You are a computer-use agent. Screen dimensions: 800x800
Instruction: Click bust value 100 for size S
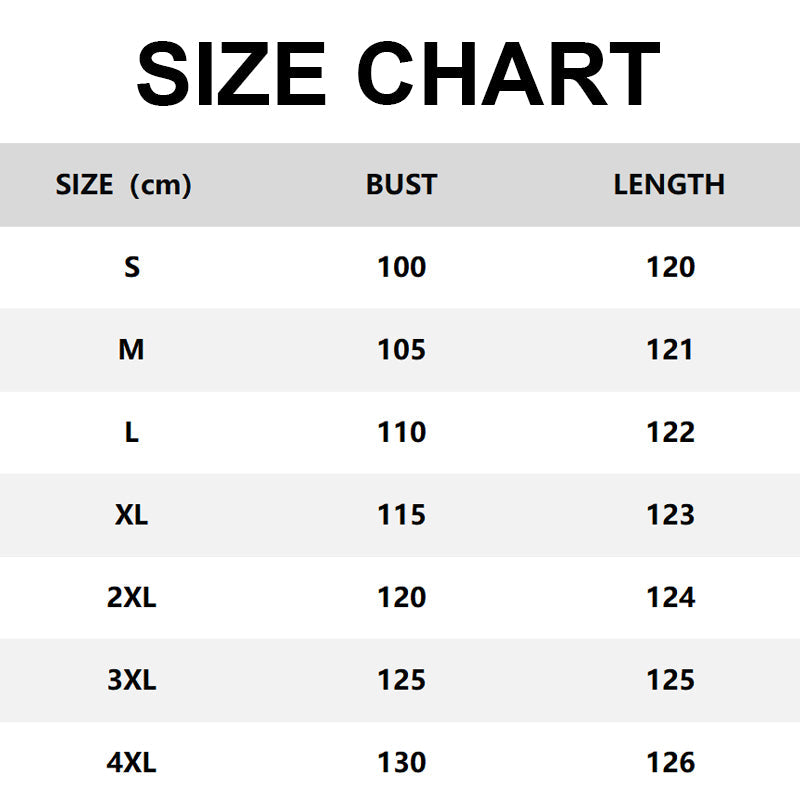[401, 267]
